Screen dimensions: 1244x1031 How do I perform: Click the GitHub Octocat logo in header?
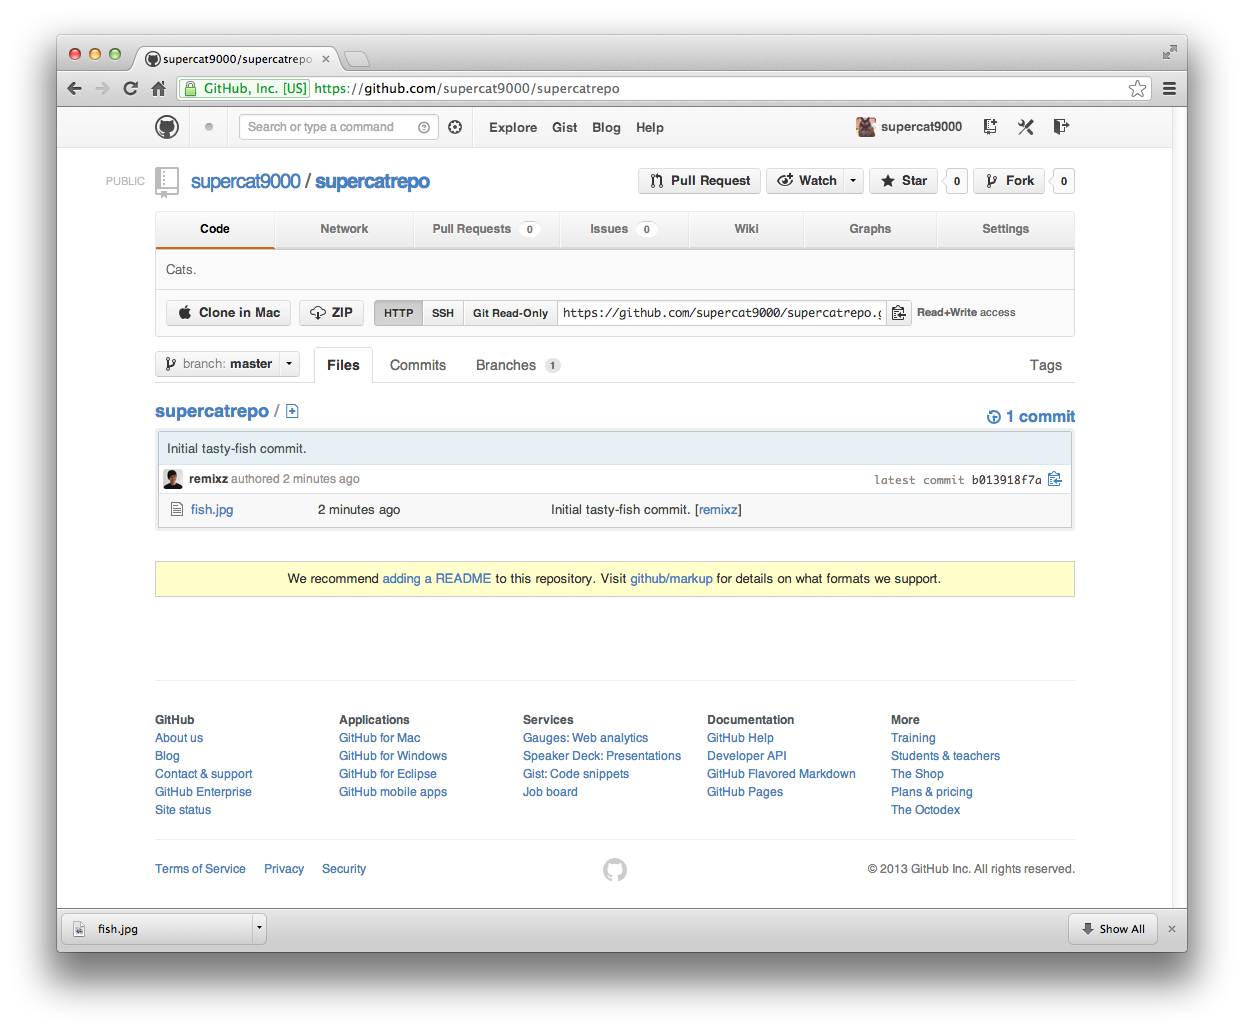167,127
